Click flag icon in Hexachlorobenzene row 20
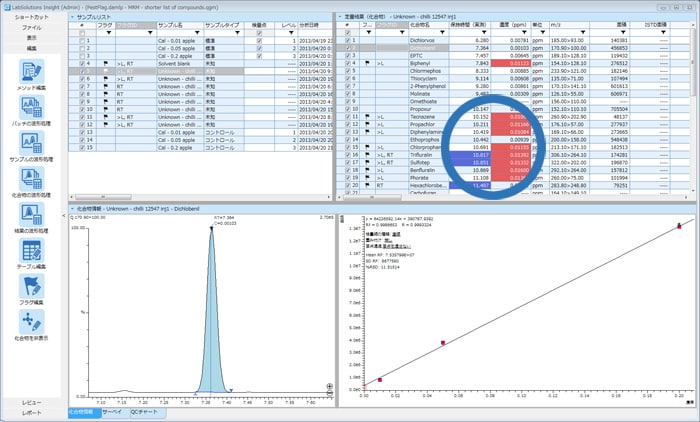 367,185
